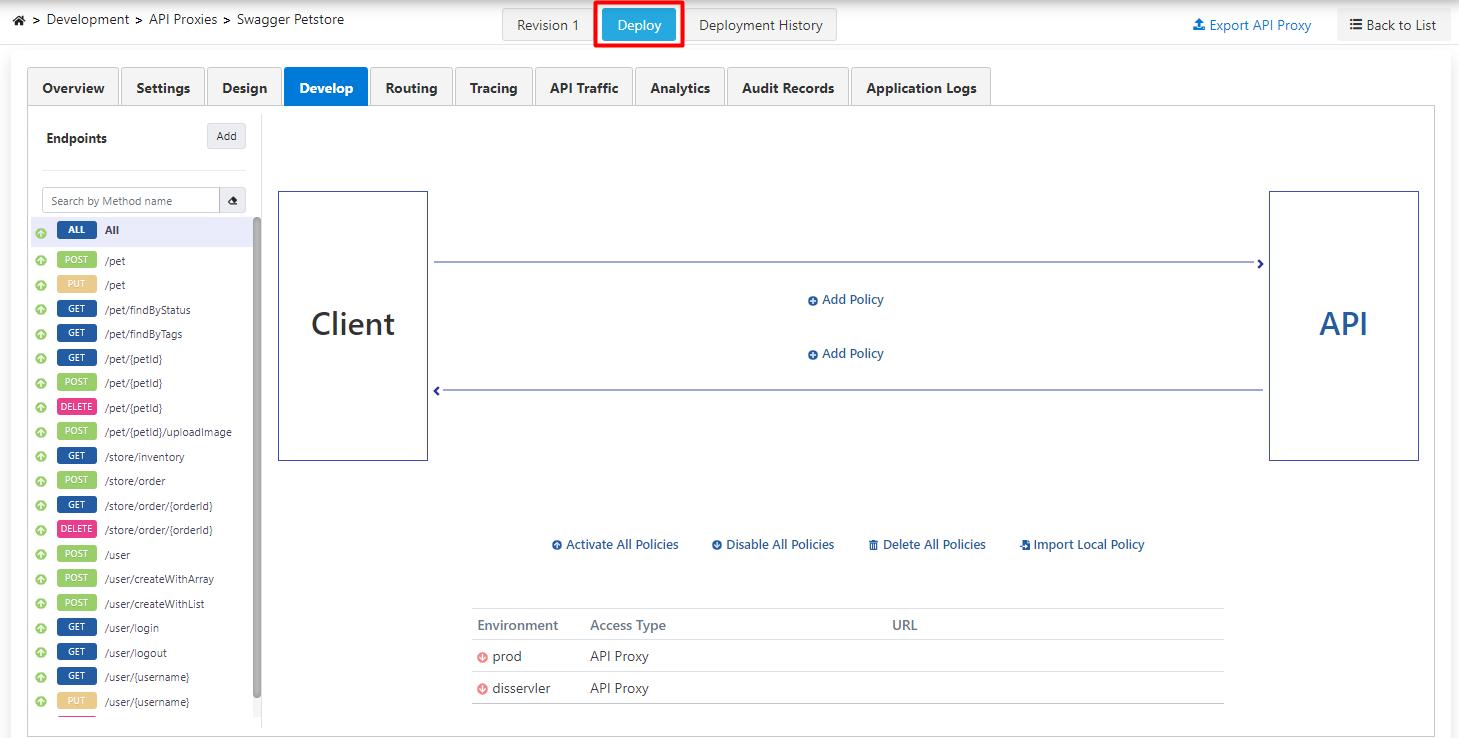This screenshot has height=738, width=1459.
Task: Click Export API Proxy link
Action: tap(1252, 25)
